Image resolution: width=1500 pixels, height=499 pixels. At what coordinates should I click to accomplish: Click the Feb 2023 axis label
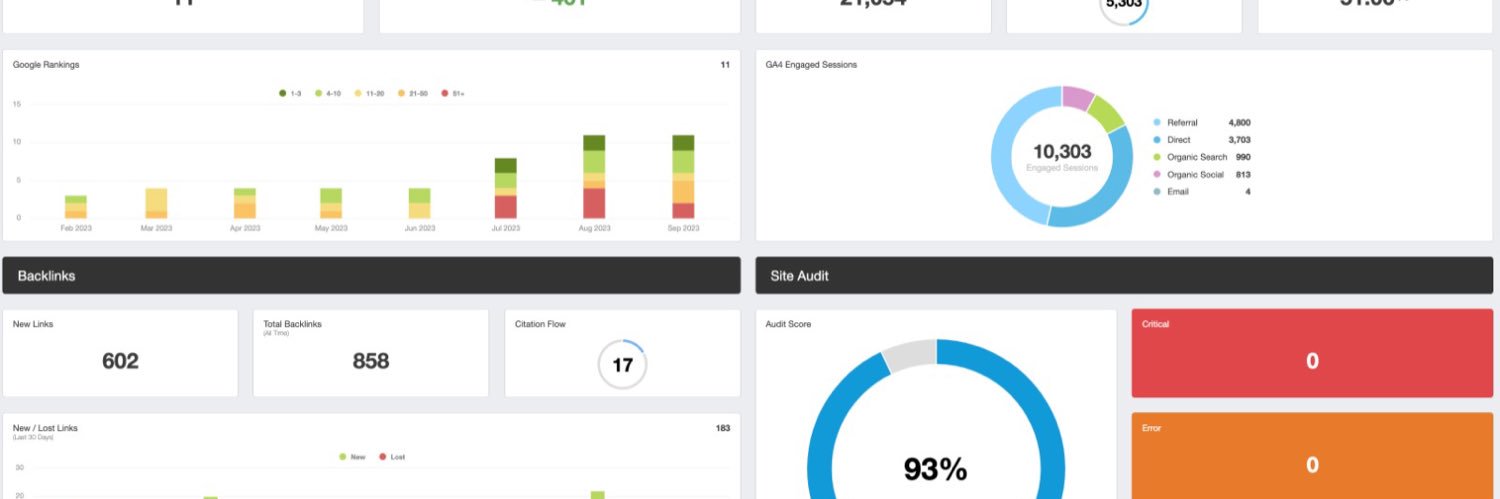click(76, 228)
